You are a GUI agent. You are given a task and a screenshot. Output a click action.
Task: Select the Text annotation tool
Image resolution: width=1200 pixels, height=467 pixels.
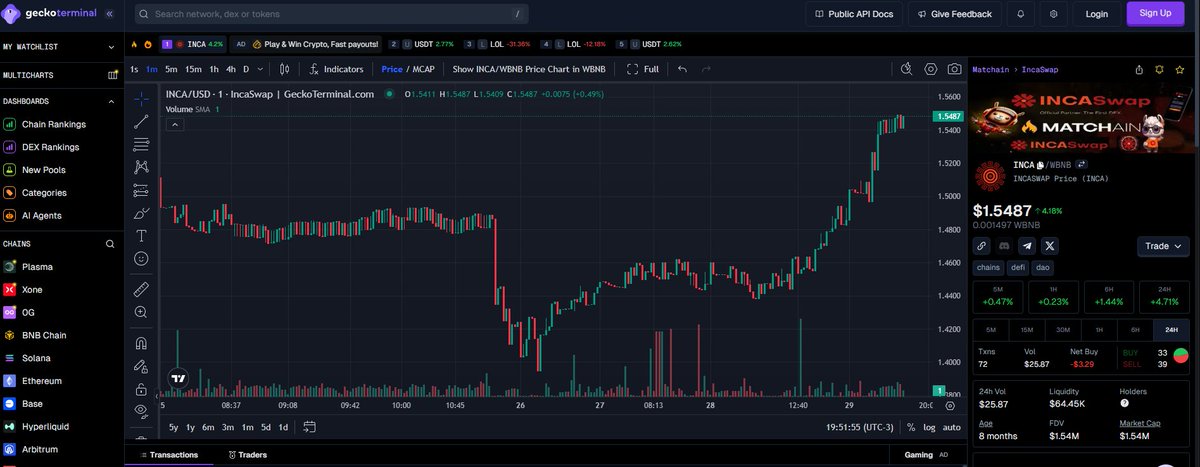(x=141, y=236)
